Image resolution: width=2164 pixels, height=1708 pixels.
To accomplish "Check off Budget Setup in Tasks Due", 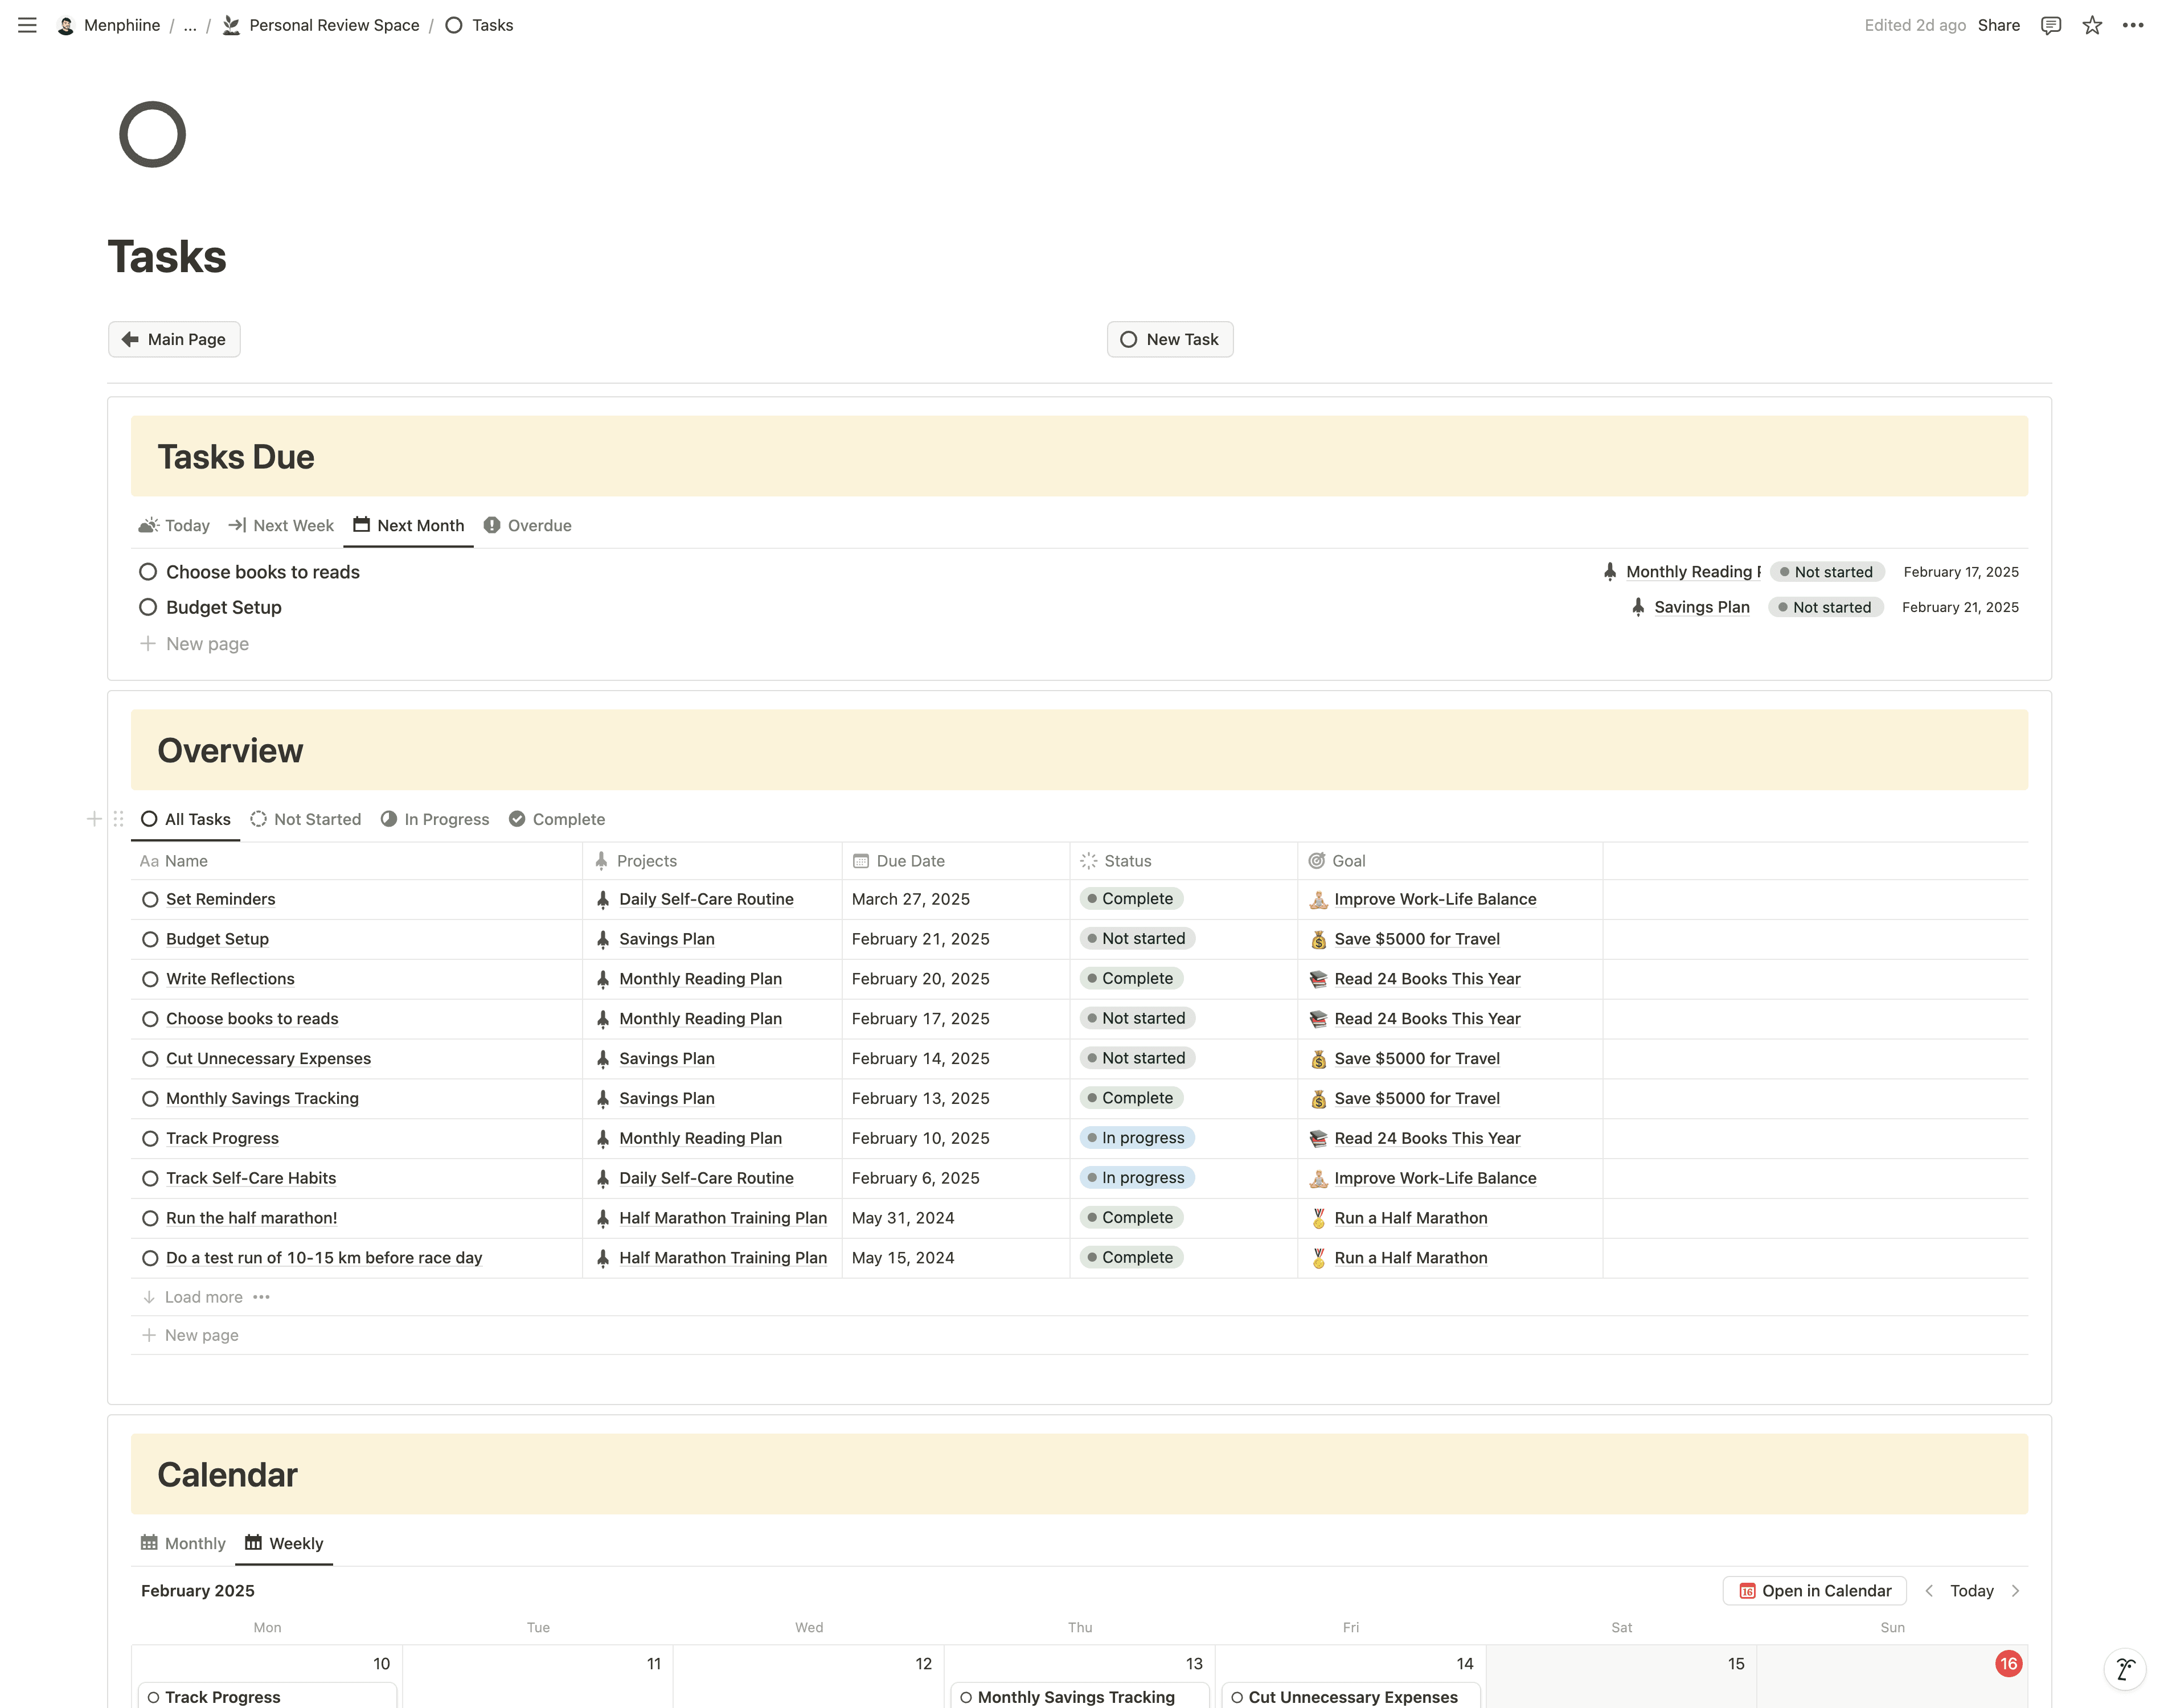I will click(x=148, y=607).
